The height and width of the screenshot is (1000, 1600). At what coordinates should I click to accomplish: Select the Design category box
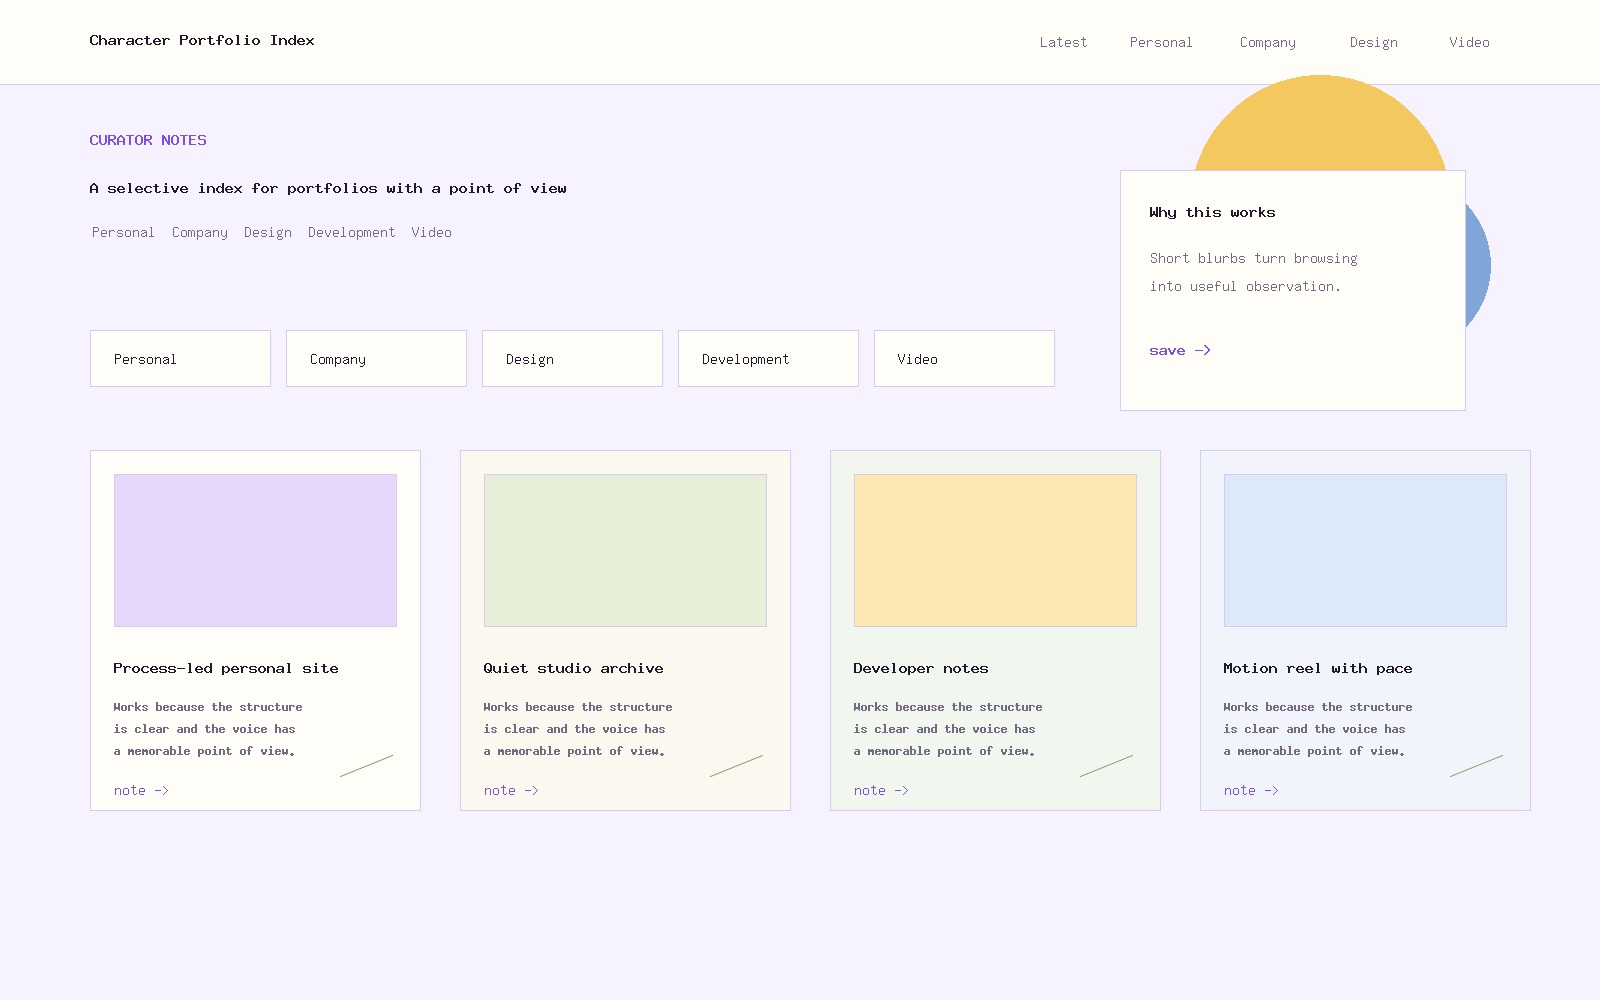(x=572, y=359)
